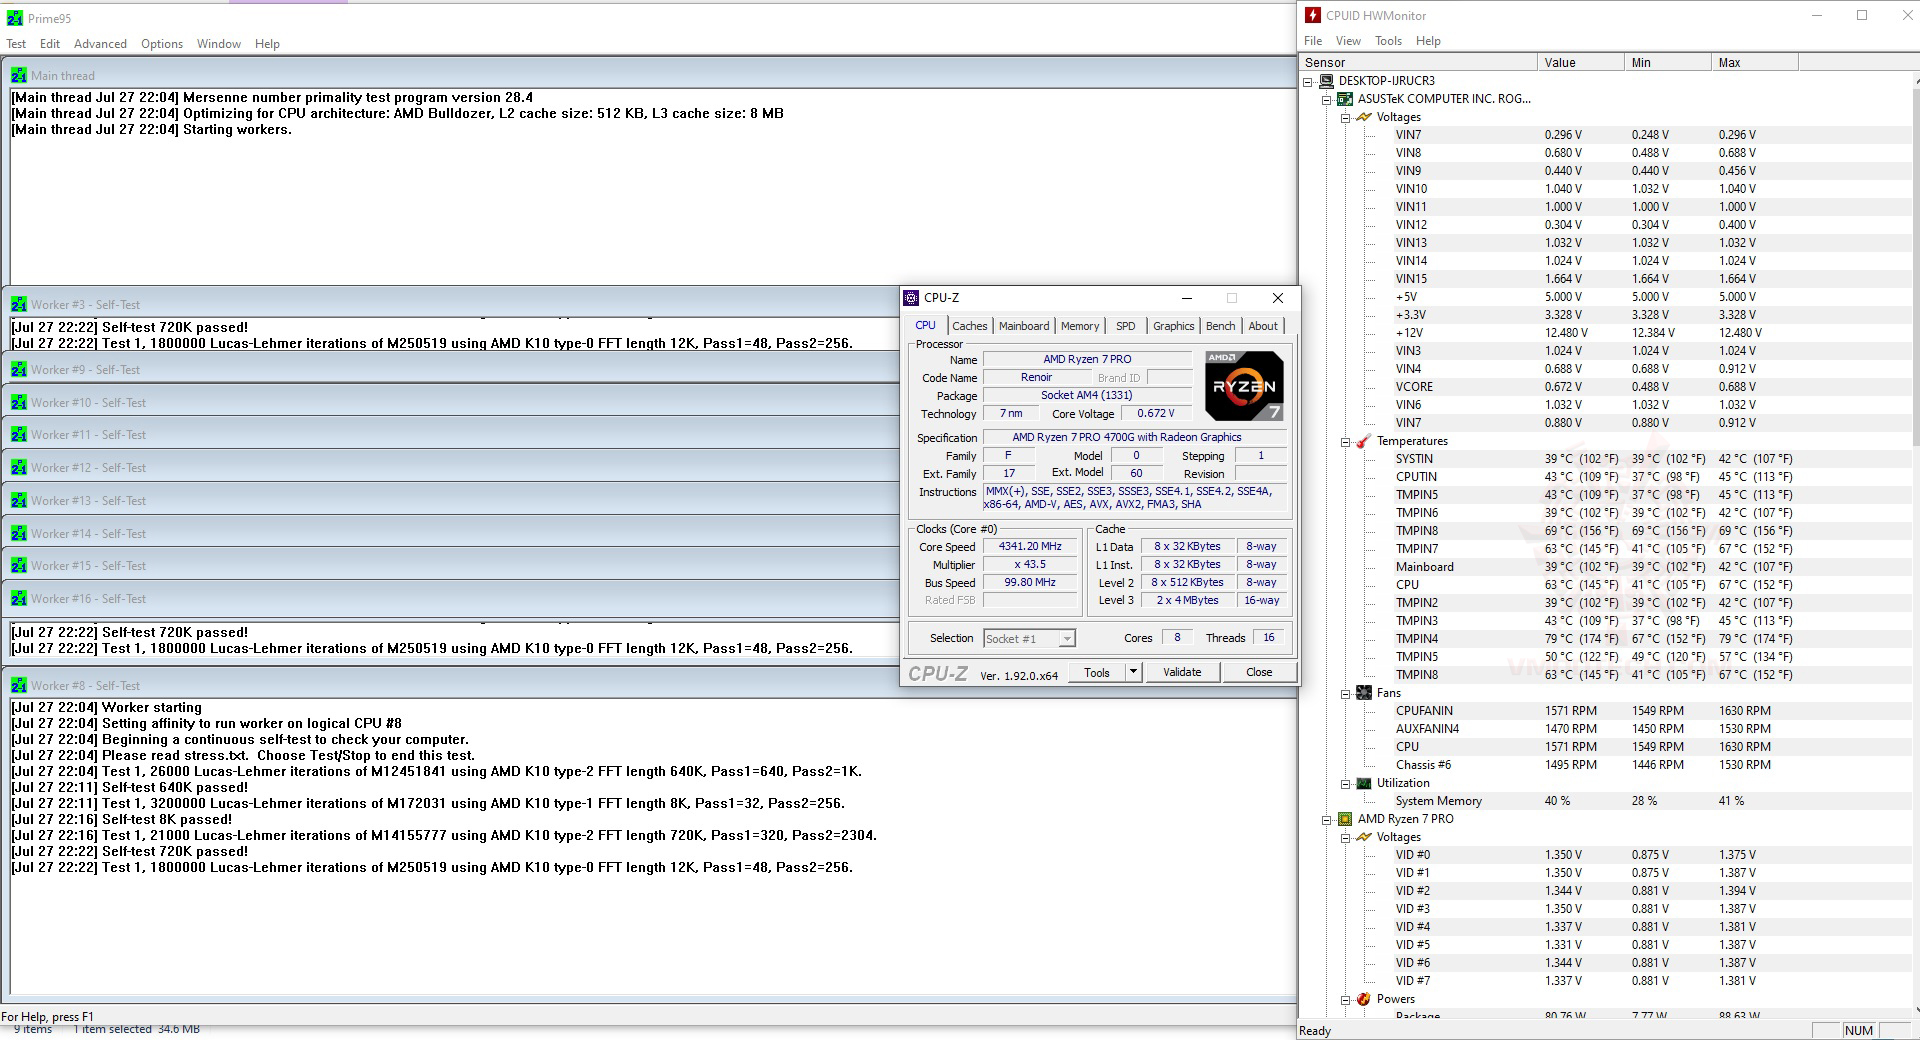Image resolution: width=1920 pixels, height=1040 pixels.
Task: Click the Max column header in HWMonitor
Action: tap(1754, 62)
